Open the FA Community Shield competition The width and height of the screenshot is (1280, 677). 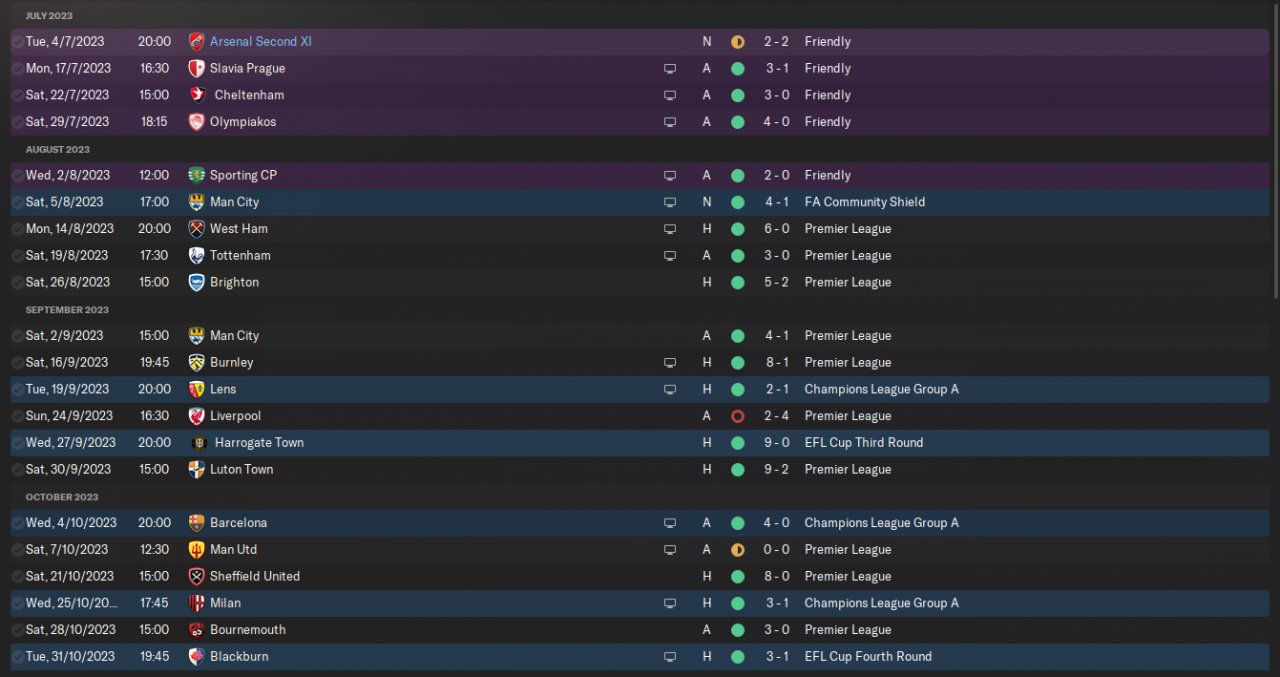coord(864,202)
